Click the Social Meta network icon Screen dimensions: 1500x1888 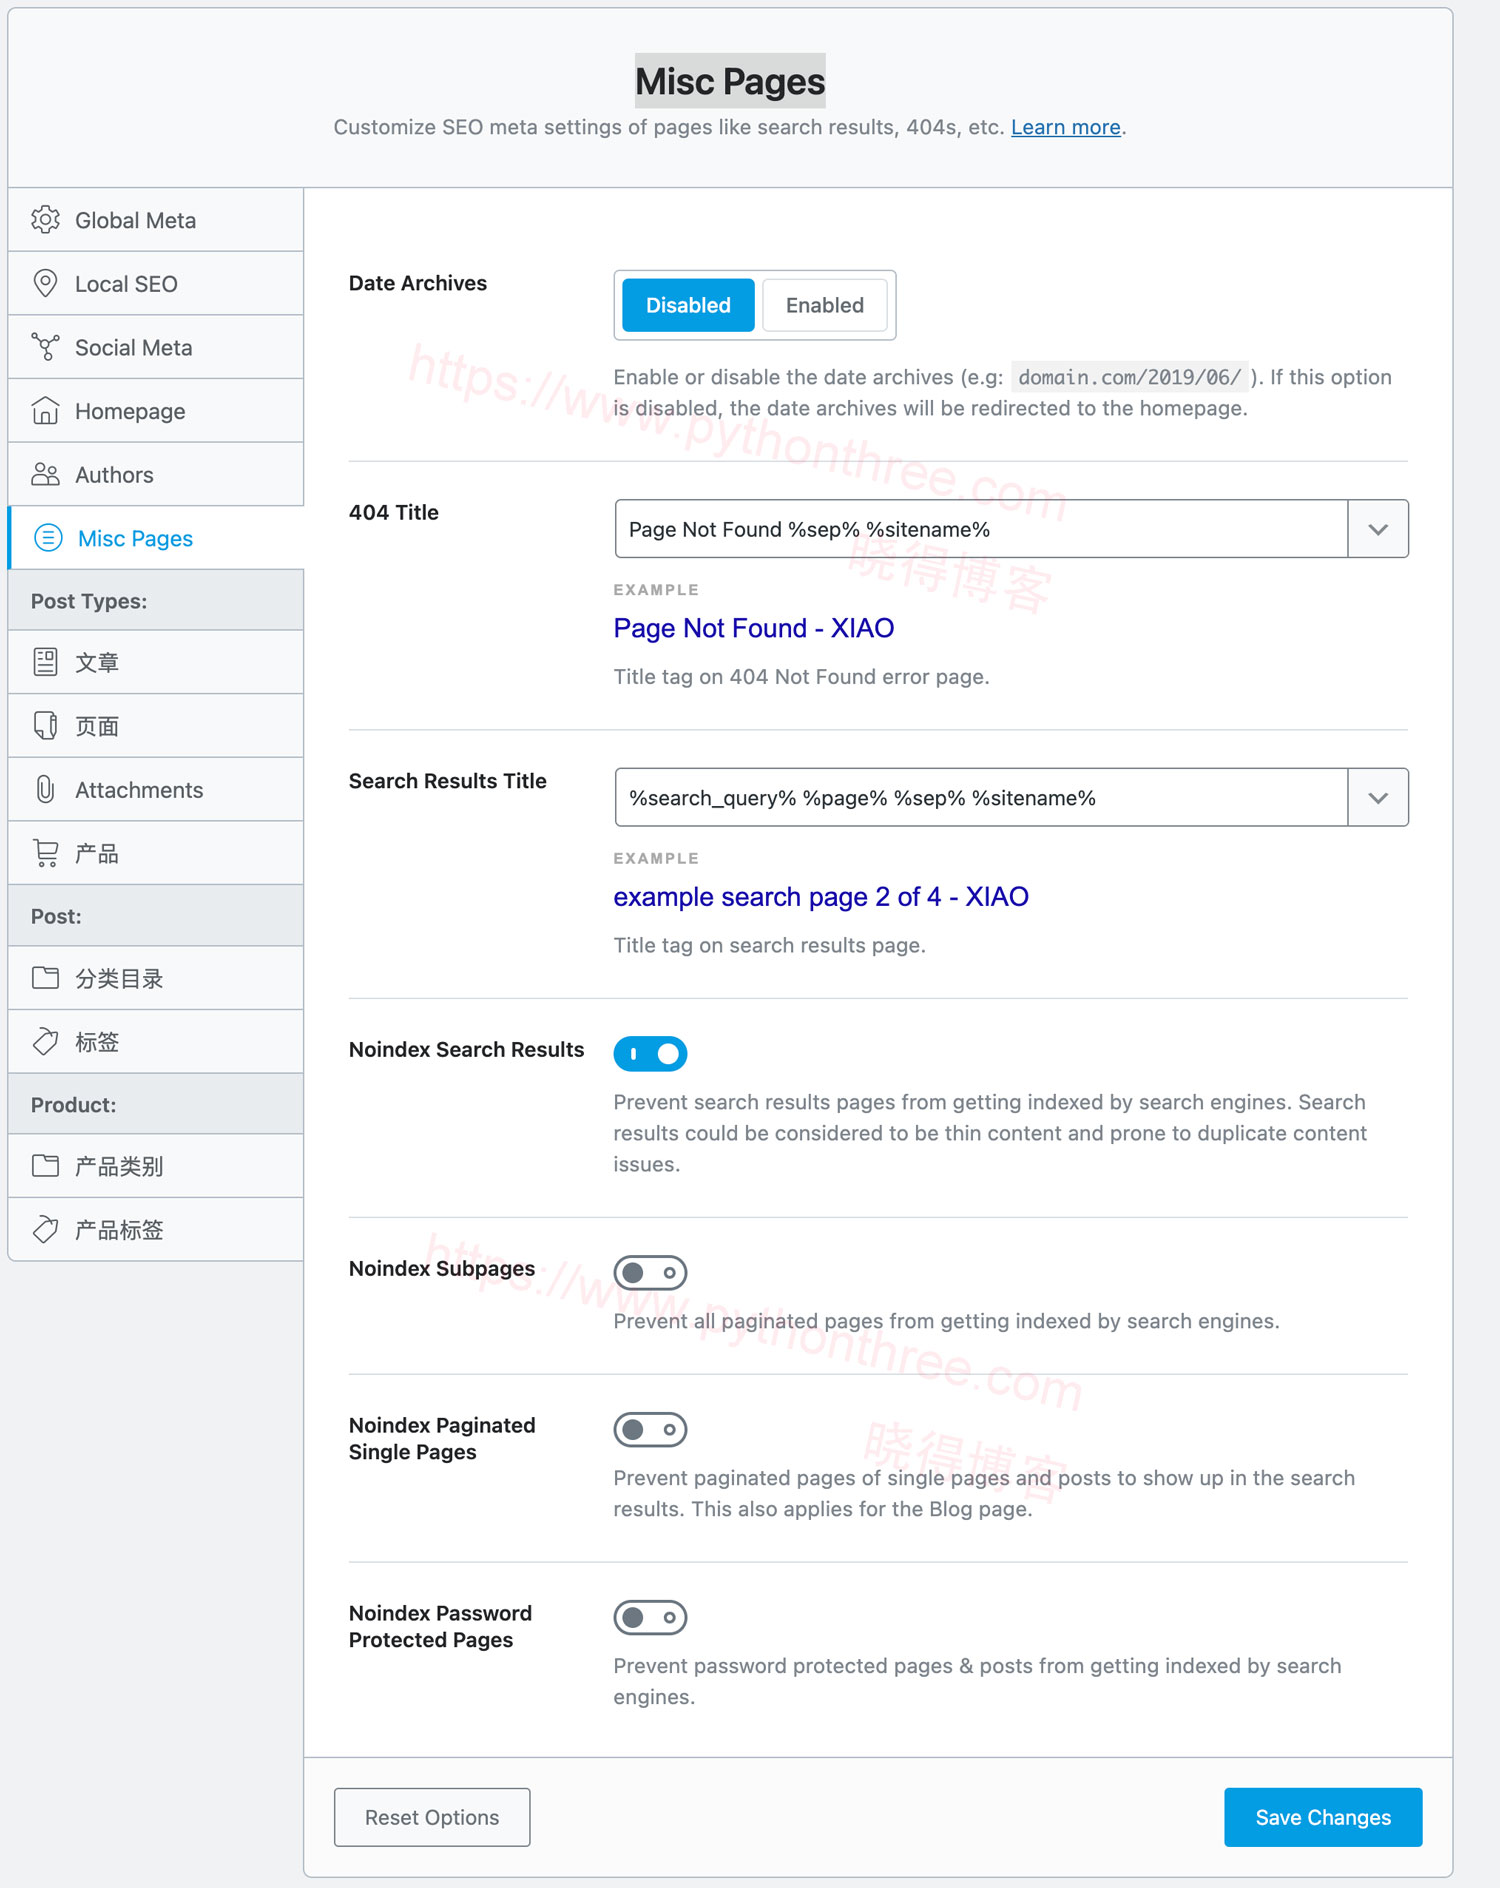pyautogui.click(x=45, y=347)
